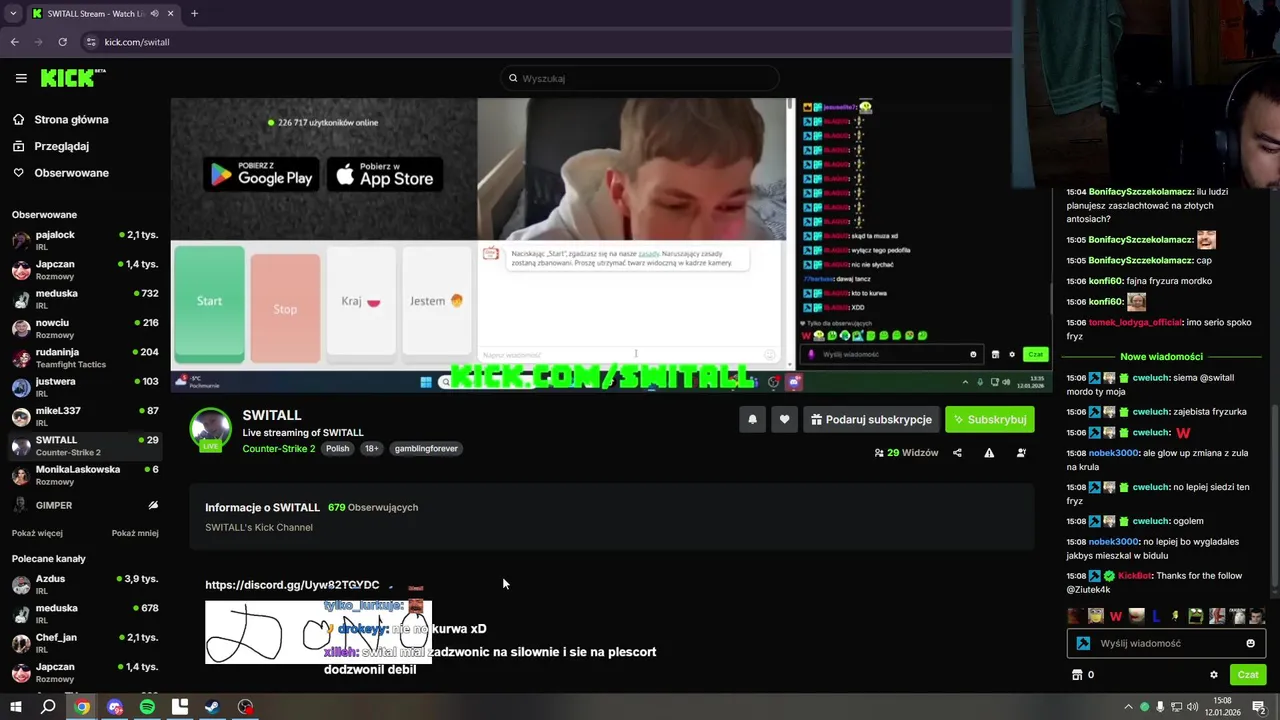Image resolution: width=1280 pixels, height=720 pixels.
Task: Toggle follow heart for SWITALL
Action: click(784, 420)
